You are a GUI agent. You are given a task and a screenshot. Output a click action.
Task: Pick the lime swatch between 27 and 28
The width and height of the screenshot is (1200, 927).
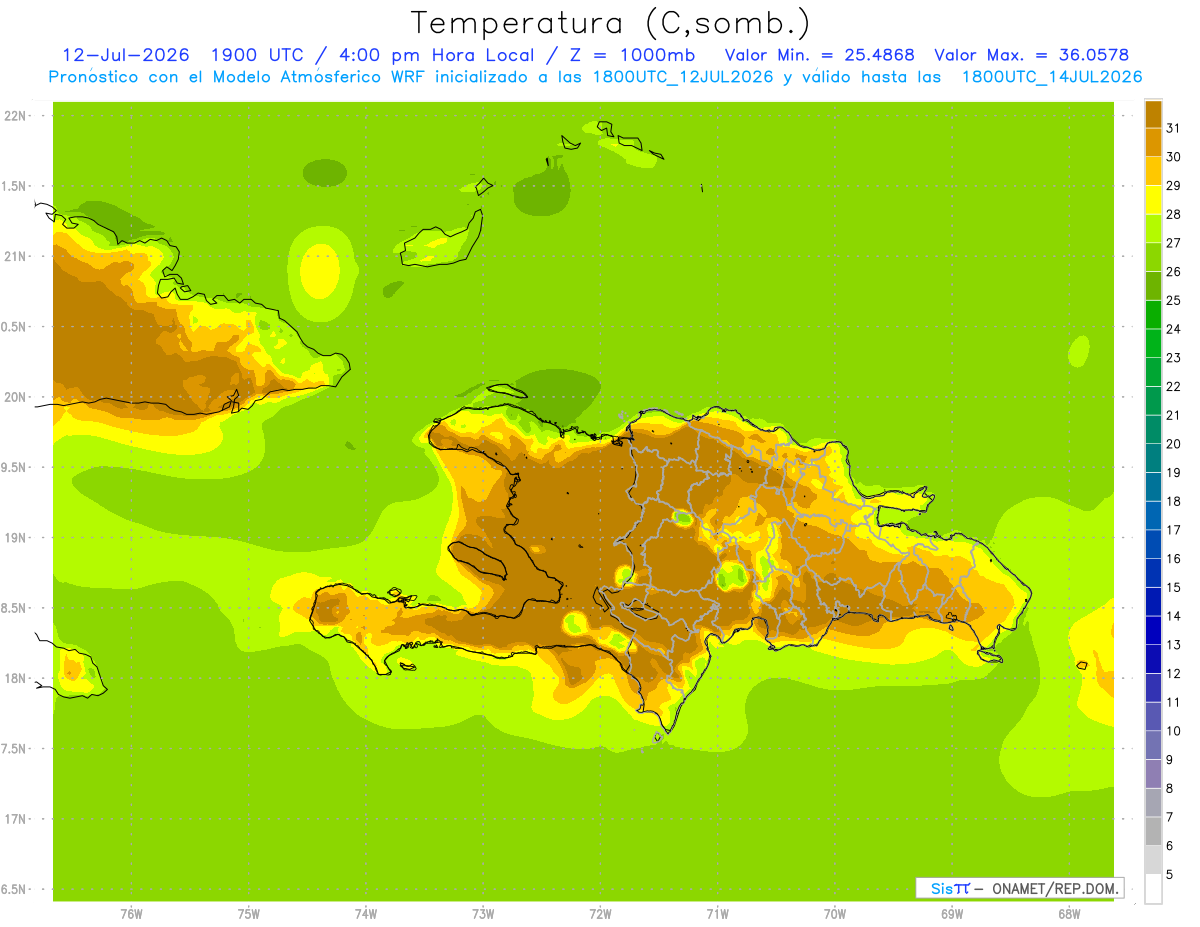coord(1153,228)
